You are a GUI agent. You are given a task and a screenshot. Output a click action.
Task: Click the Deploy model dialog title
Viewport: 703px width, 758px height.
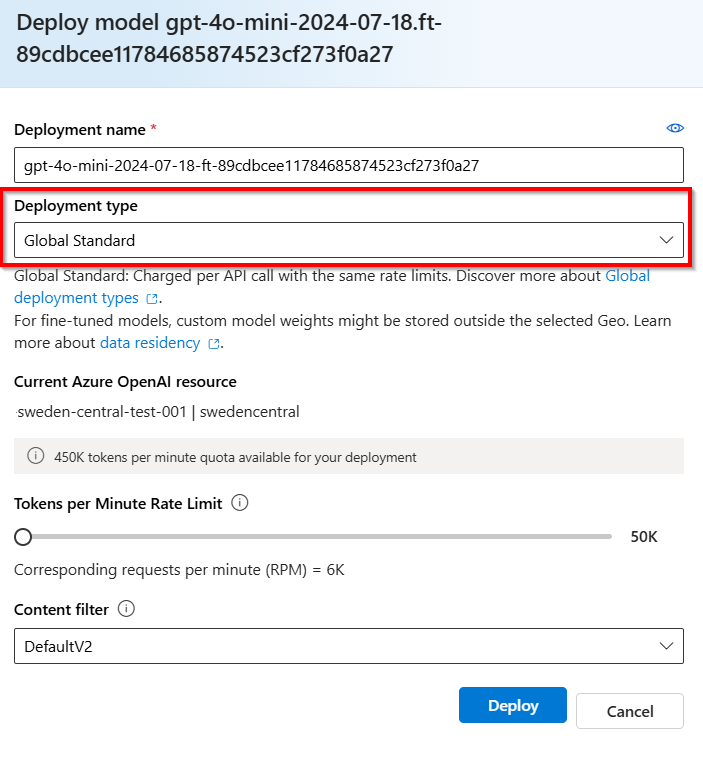pyautogui.click(x=229, y=38)
